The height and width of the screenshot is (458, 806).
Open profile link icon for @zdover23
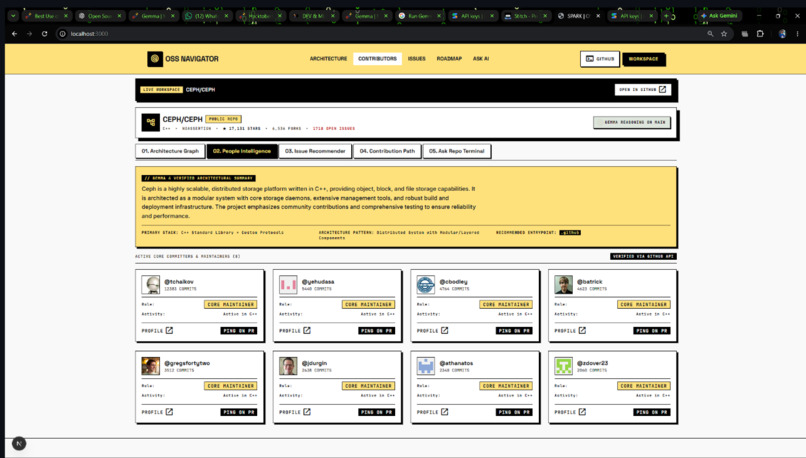[x=582, y=412]
